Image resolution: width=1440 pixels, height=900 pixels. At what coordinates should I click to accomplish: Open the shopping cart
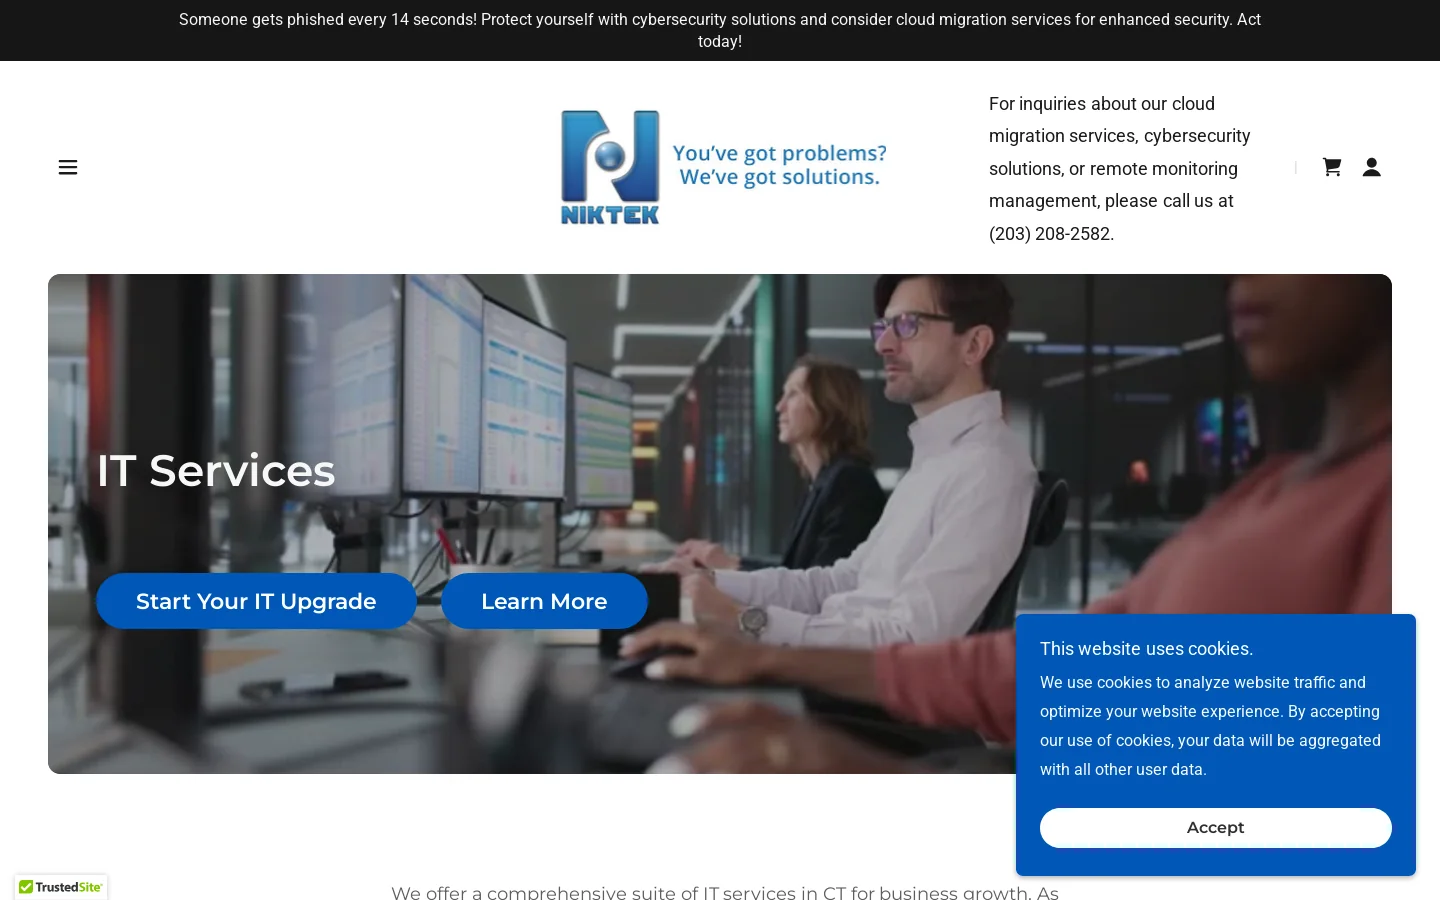click(1331, 167)
